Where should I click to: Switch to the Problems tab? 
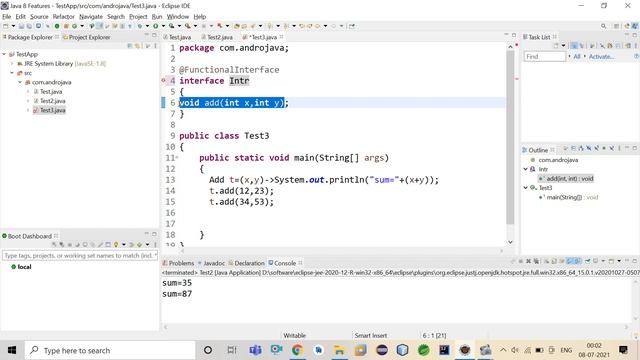tap(178, 263)
